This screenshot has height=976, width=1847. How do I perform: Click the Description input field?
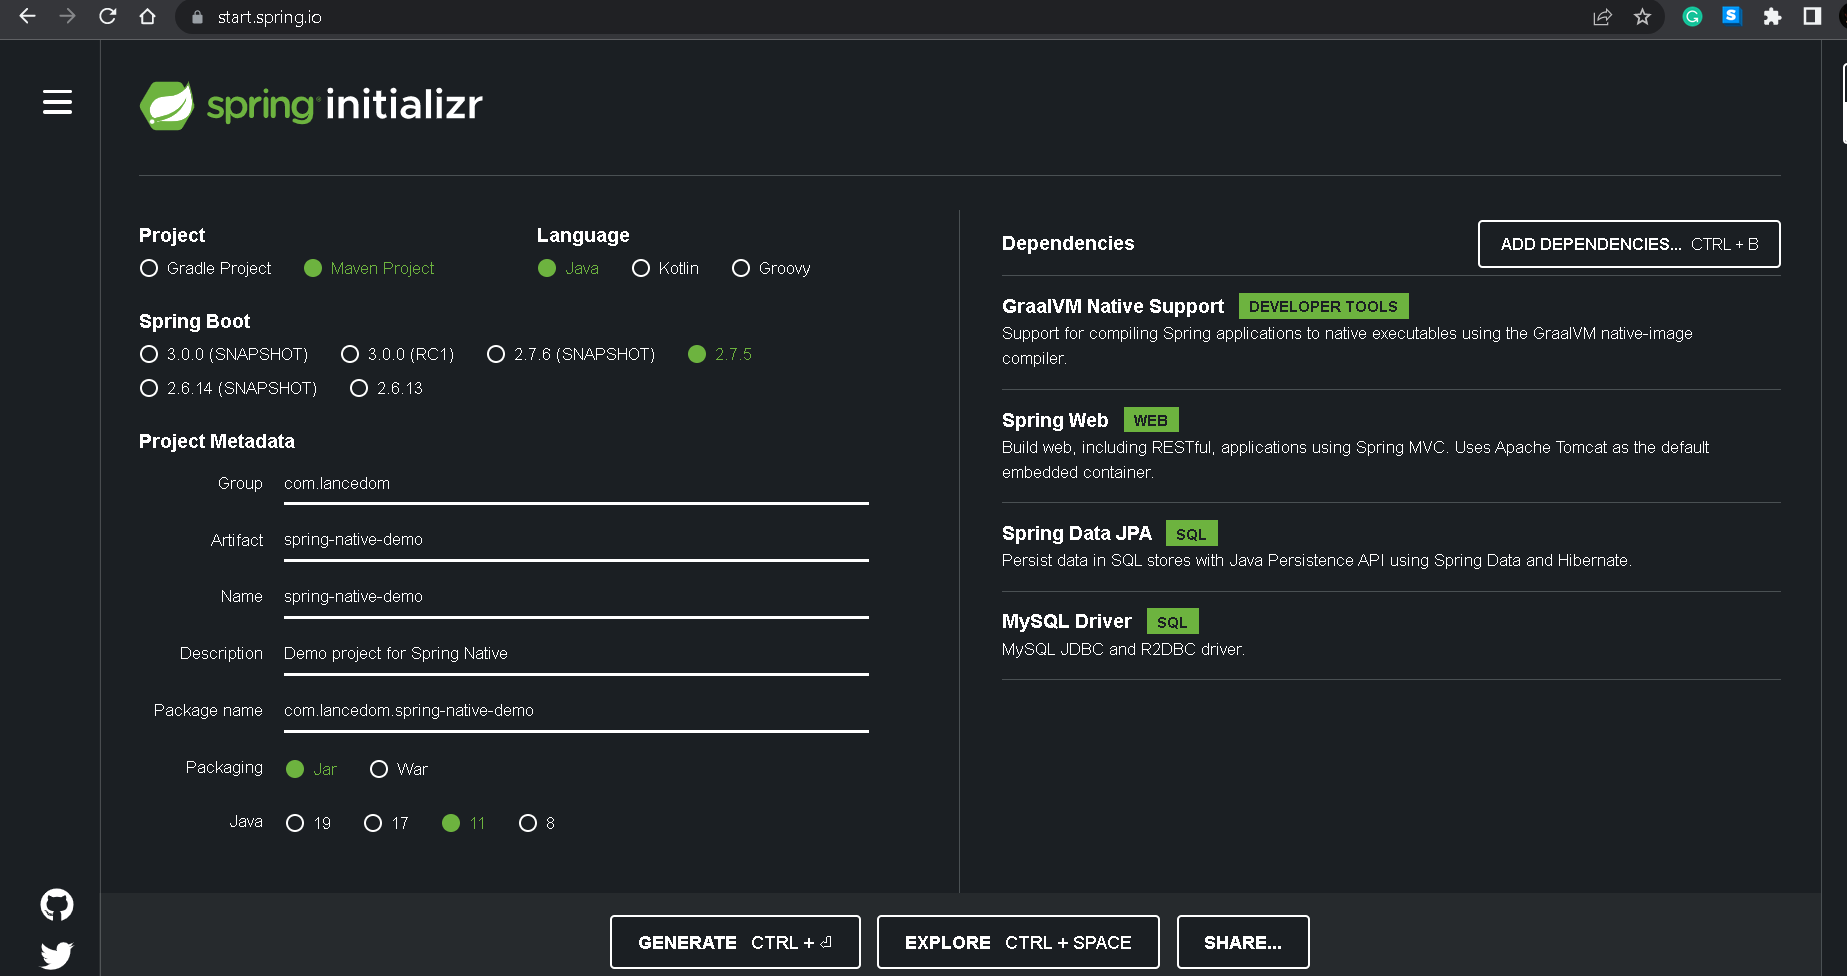(x=576, y=654)
